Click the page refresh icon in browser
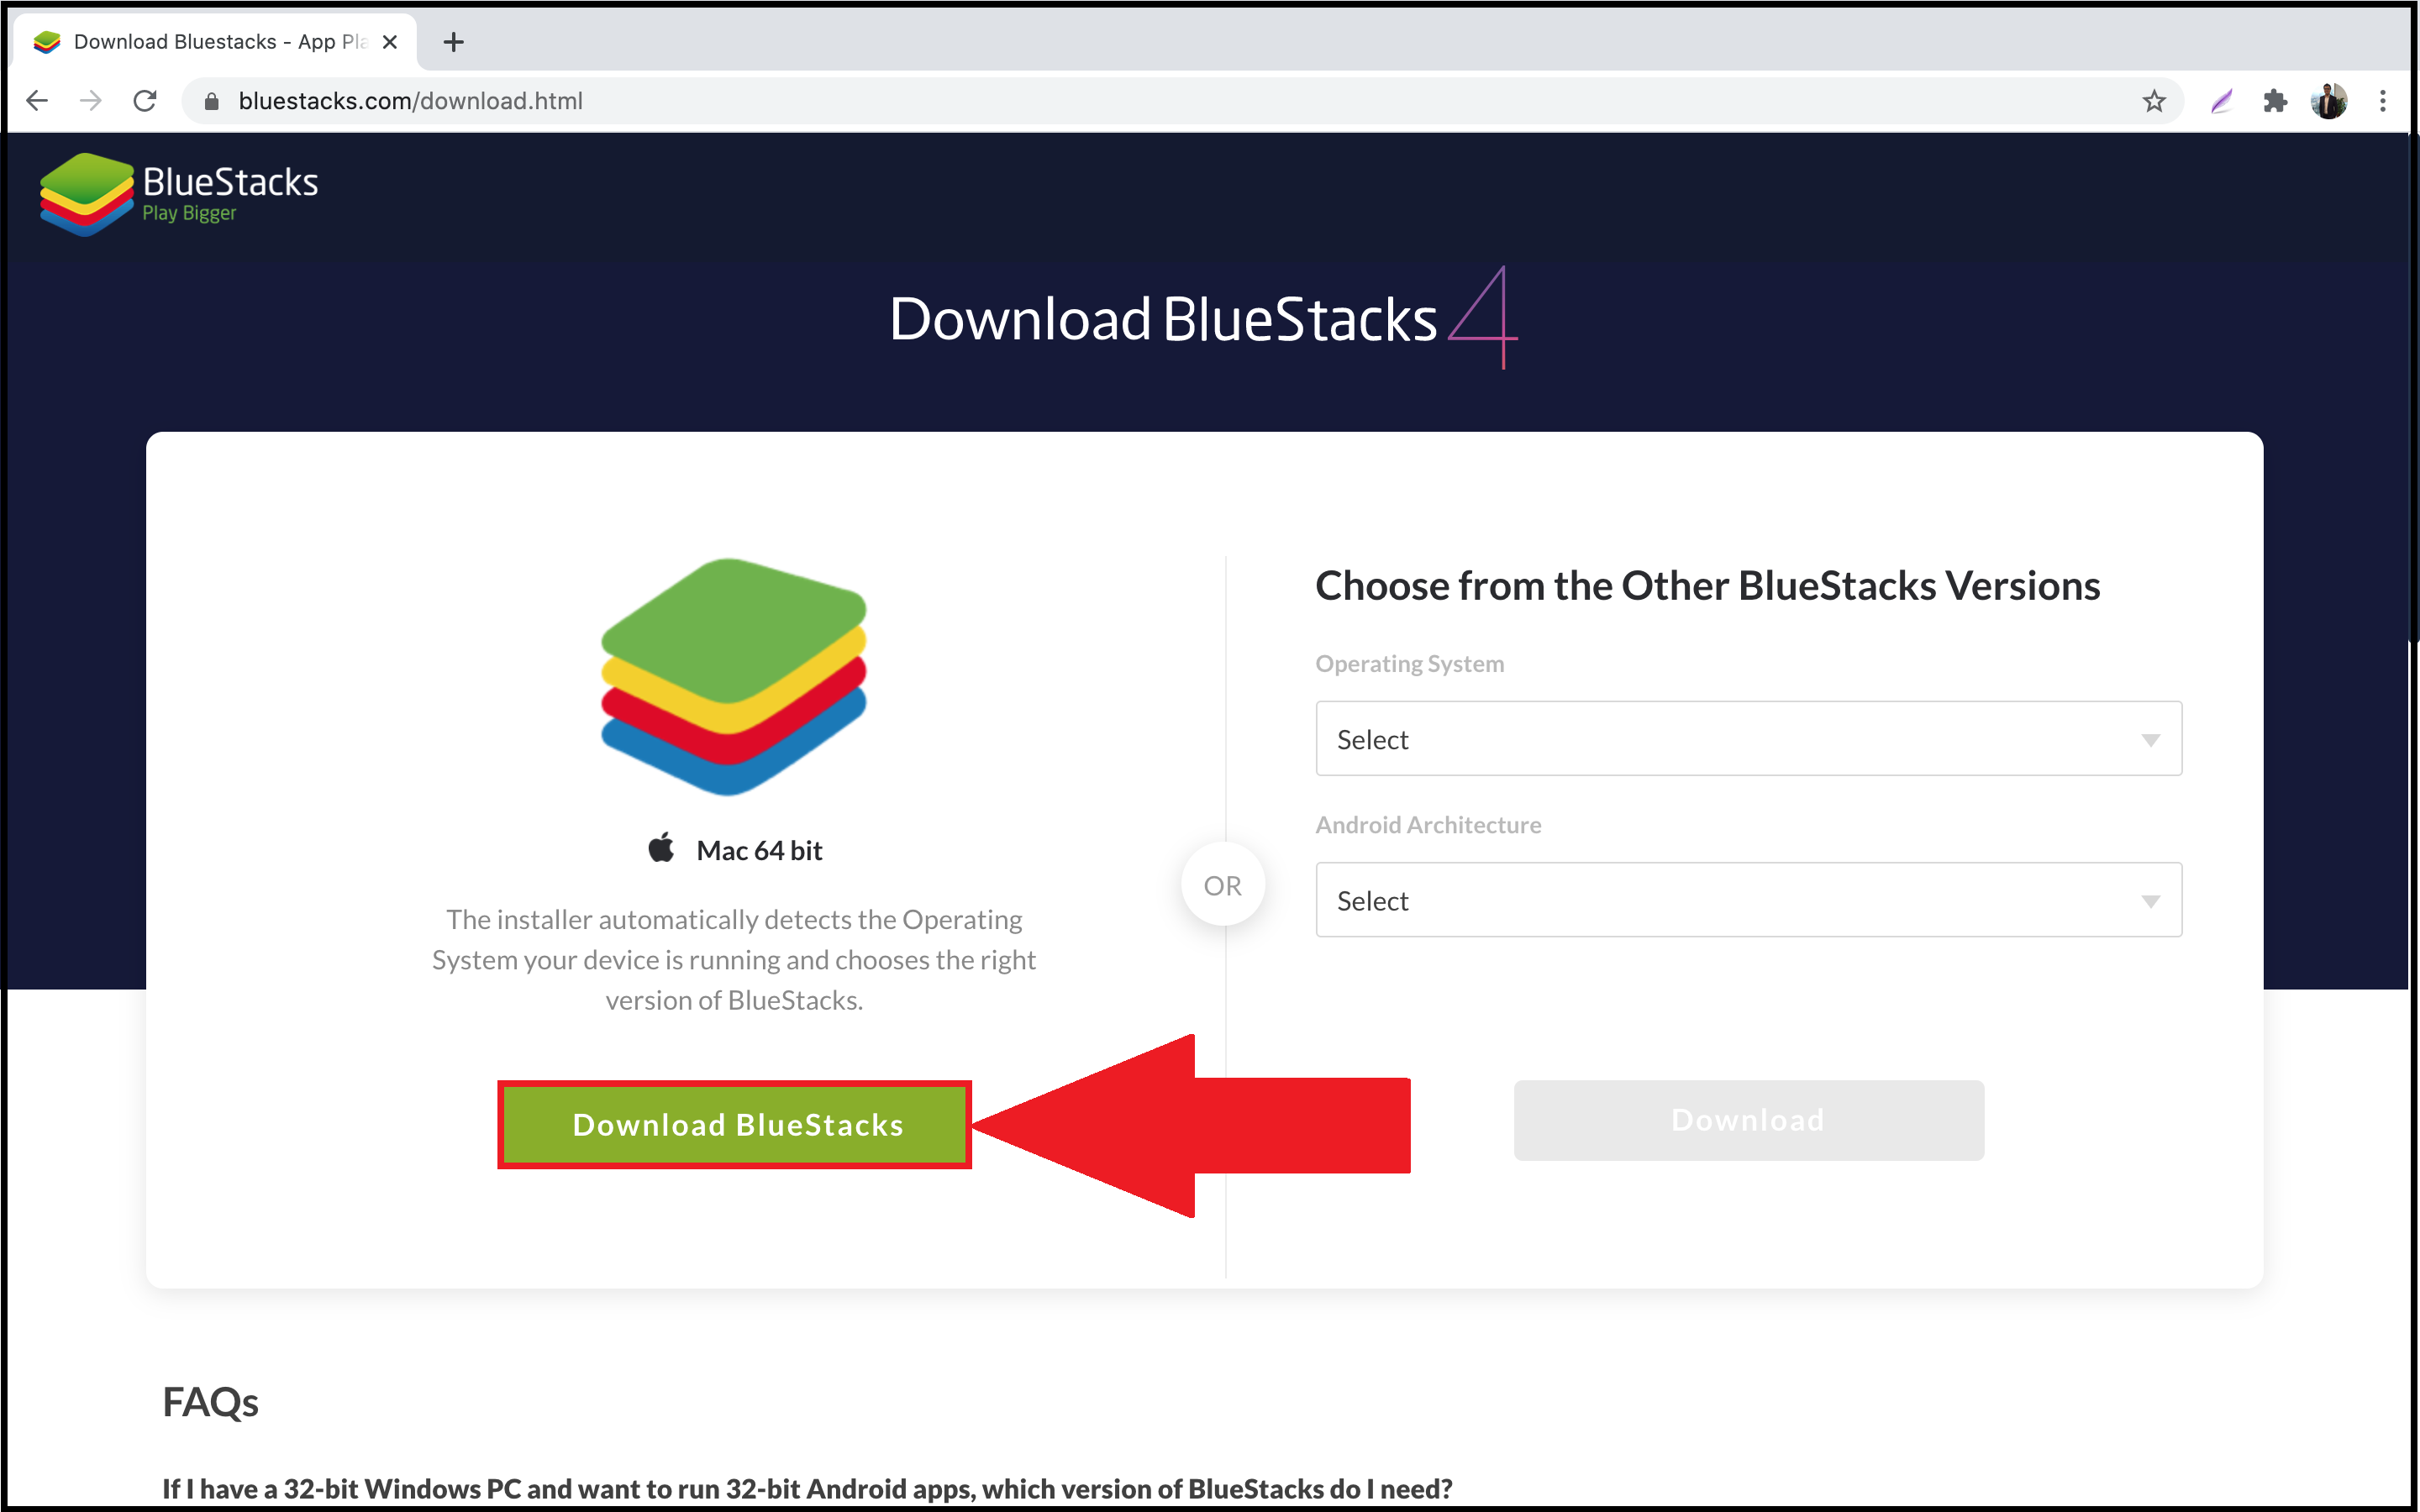 coord(148,99)
